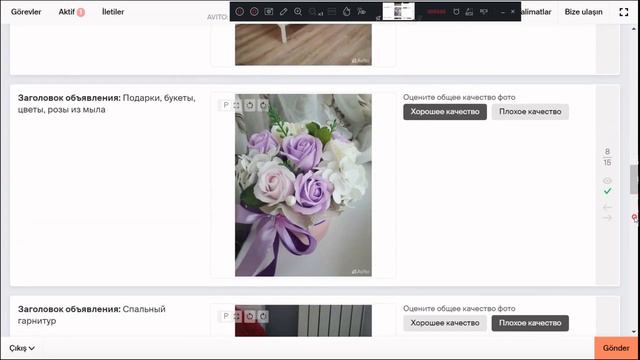Click the scrollbar up arrow
This screenshot has height=360, width=640.
pos(634,29)
